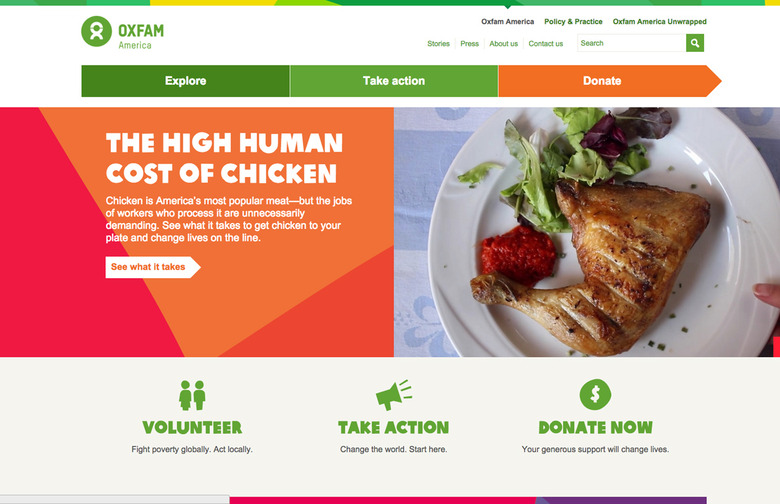Select Oxfam America top menu item
Image resolution: width=780 pixels, height=504 pixels.
coord(507,21)
